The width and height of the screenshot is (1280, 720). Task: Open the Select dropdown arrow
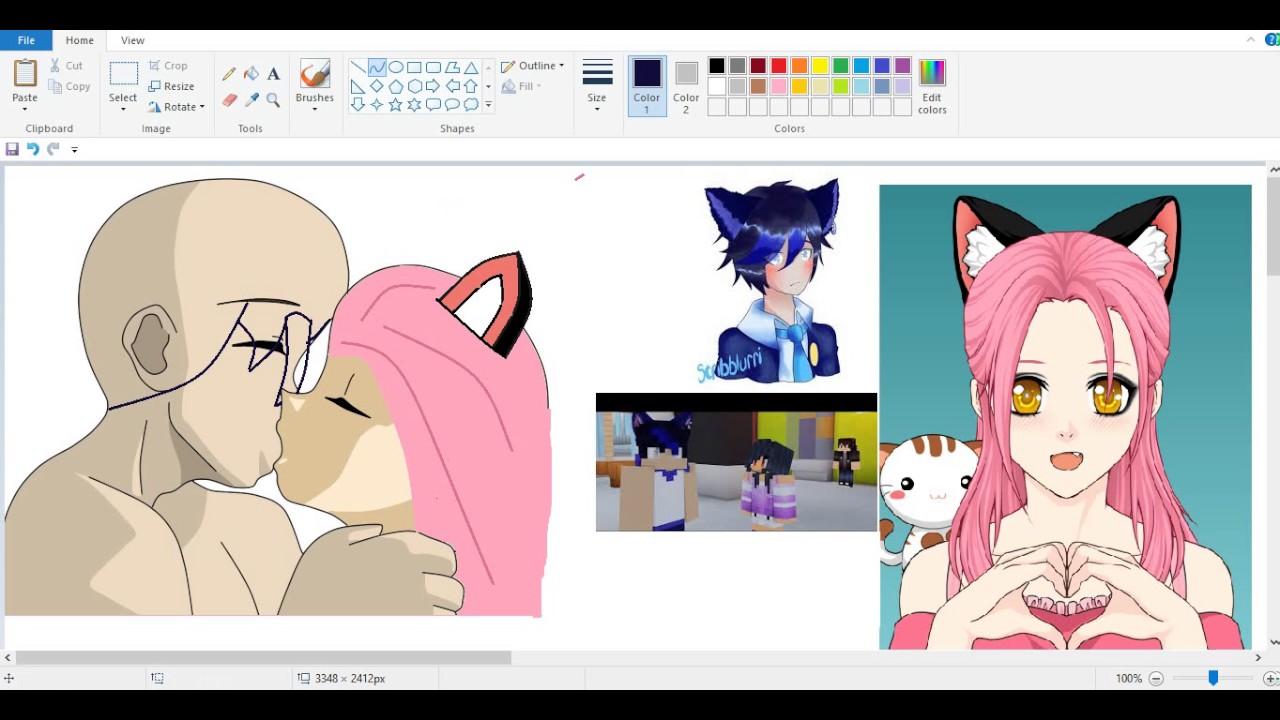point(123,108)
